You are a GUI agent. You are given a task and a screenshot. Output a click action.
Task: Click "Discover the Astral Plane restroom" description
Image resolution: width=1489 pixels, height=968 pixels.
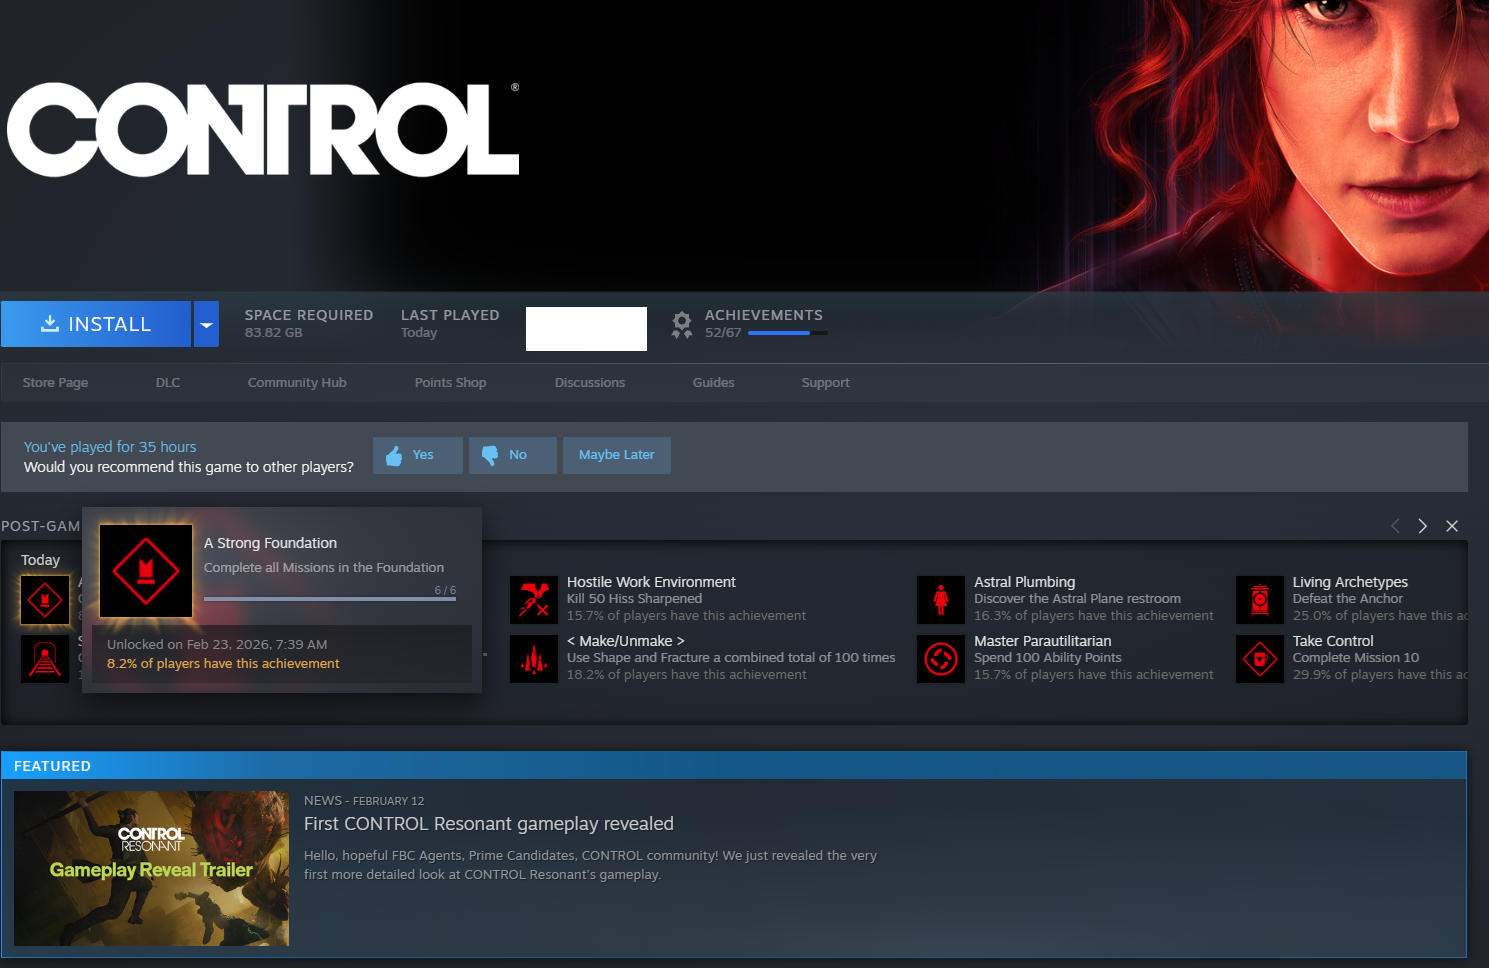tap(1078, 599)
